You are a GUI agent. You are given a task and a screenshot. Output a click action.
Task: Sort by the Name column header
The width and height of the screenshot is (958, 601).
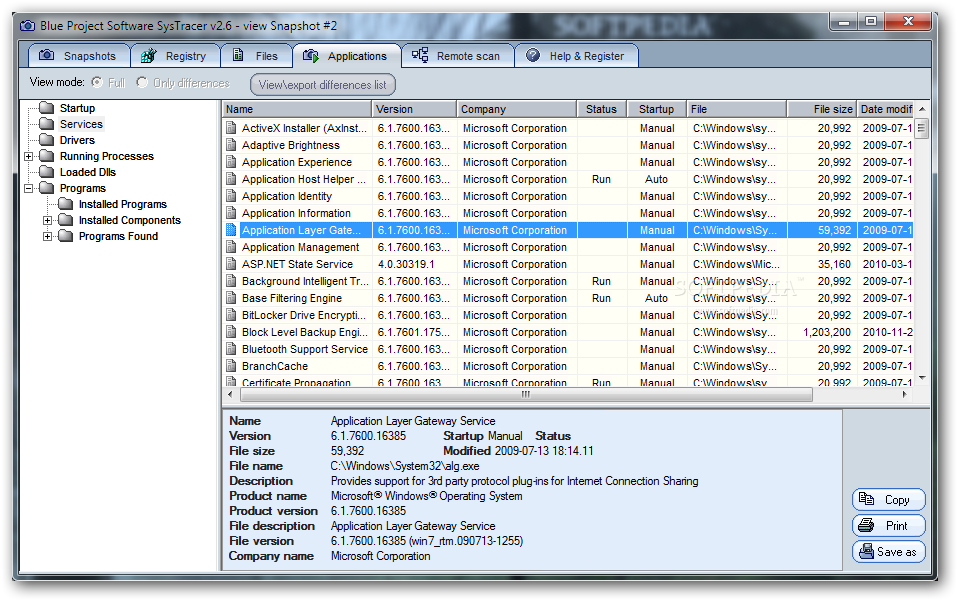[297, 109]
